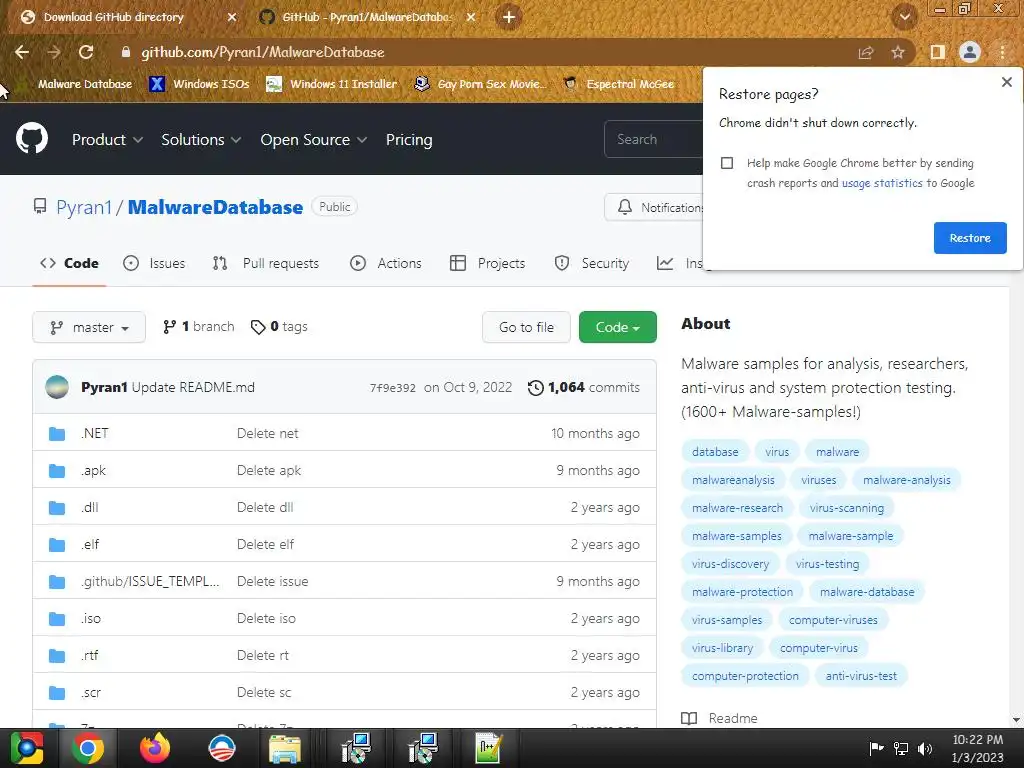The height and width of the screenshot is (768, 1024).
Task: Open the Pull requests tab
Action: pos(266,263)
